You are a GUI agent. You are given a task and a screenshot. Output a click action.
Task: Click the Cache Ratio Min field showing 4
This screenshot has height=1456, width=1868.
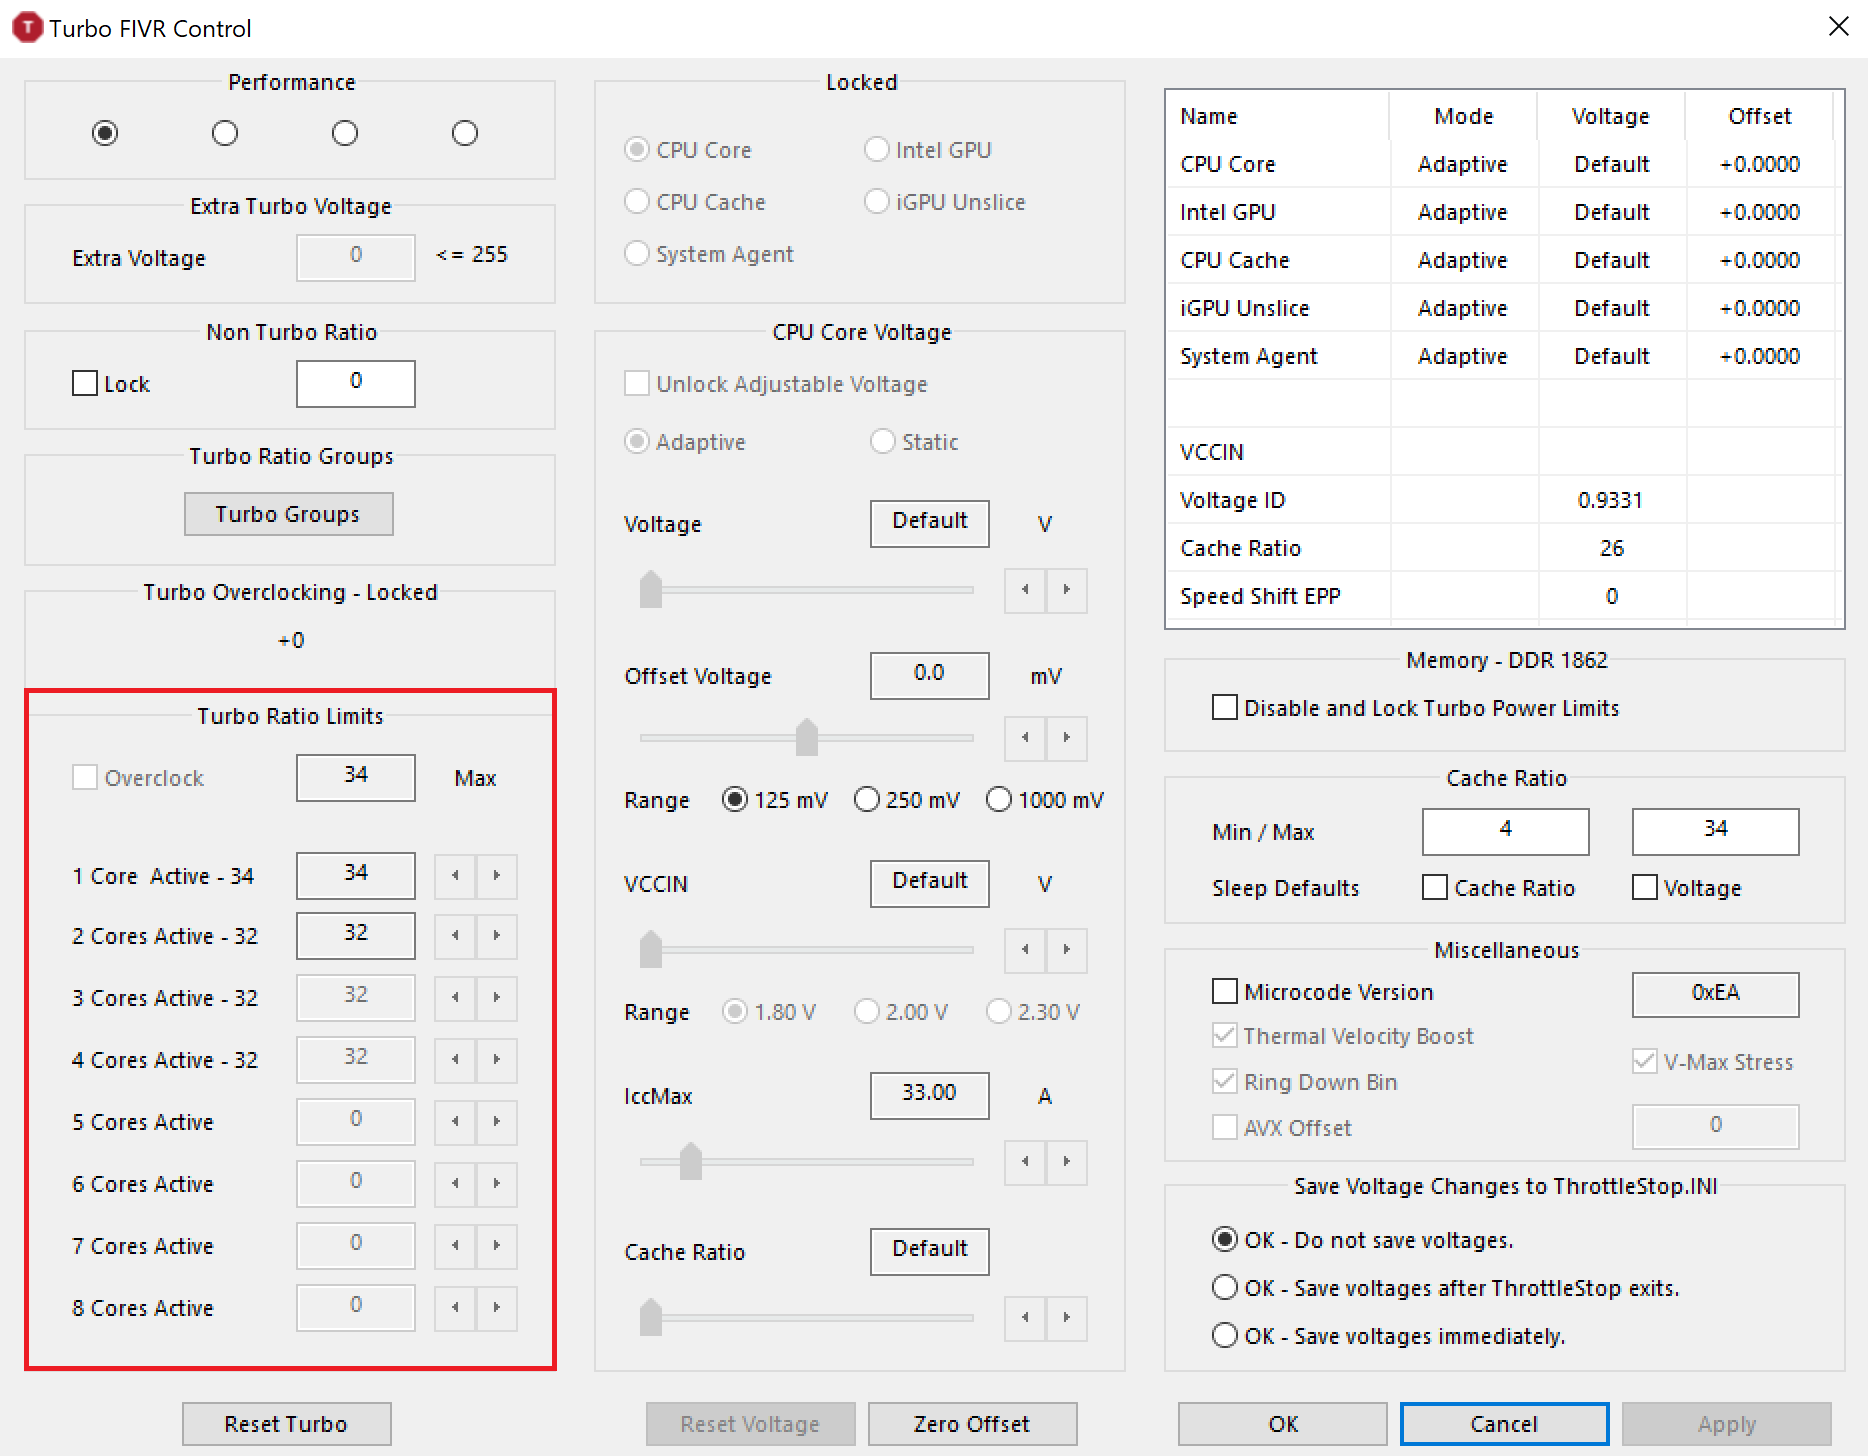(1506, 832)
